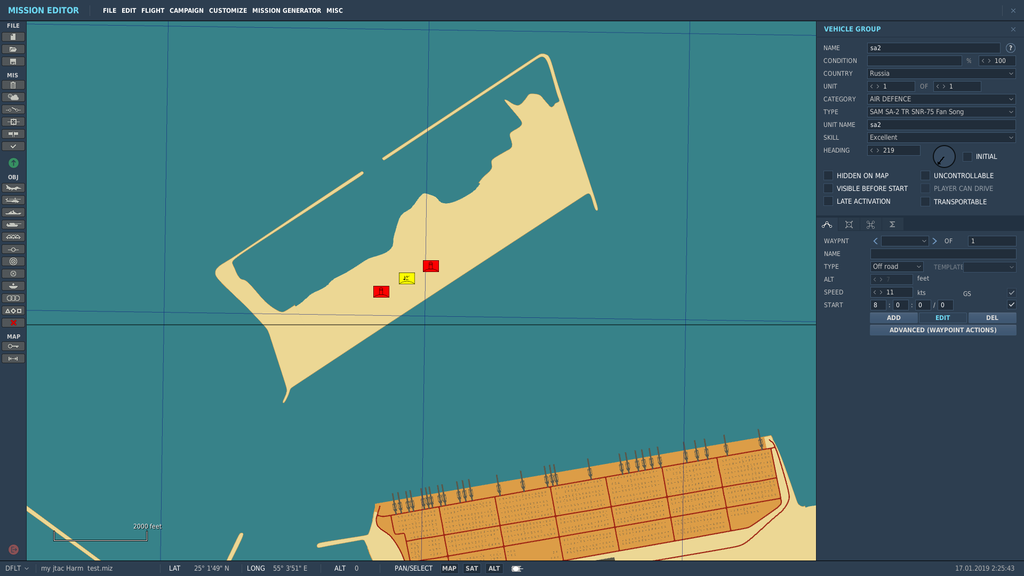1024x576 pixels.
Task: Check the Uncontrollable option
Action: coord(925,176)
